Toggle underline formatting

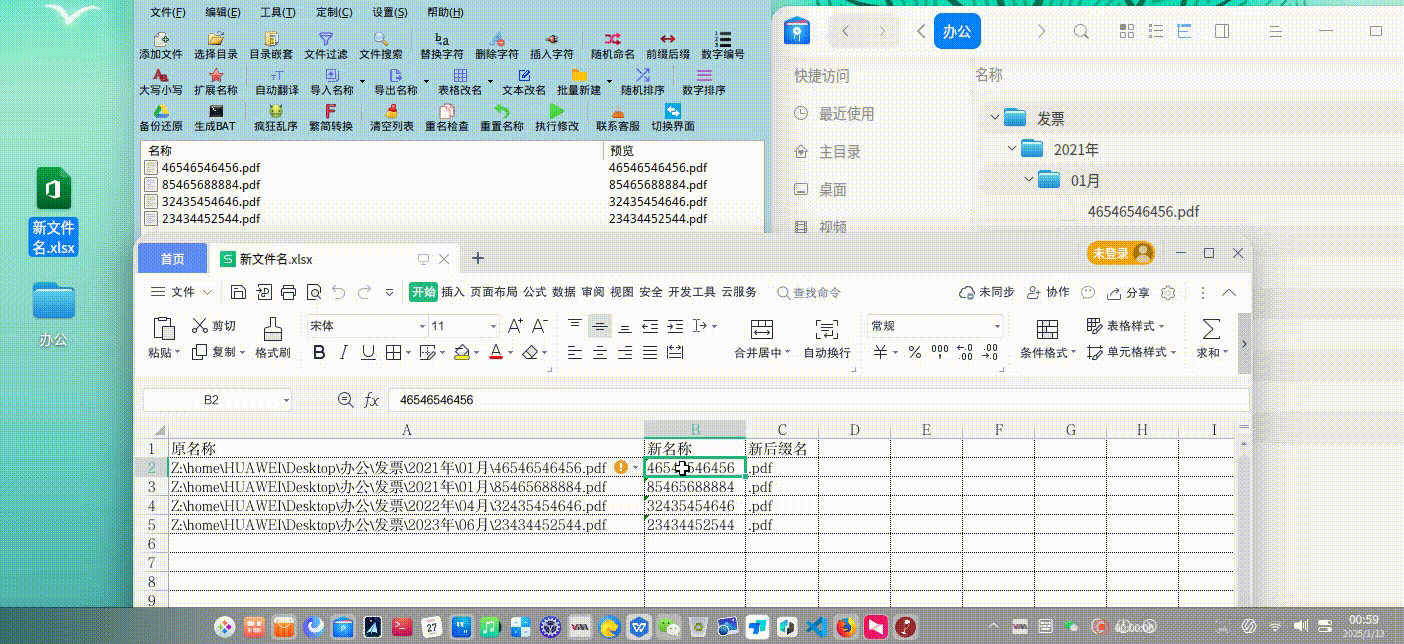pos(368,352)
